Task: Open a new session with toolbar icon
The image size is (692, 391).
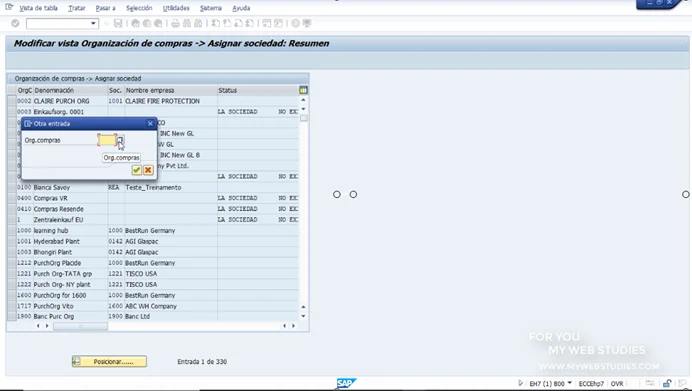Action: click(x=267, y=23)
